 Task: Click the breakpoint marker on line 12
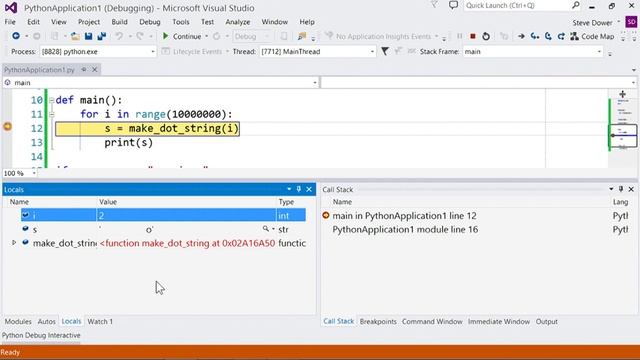pos(7,127)
